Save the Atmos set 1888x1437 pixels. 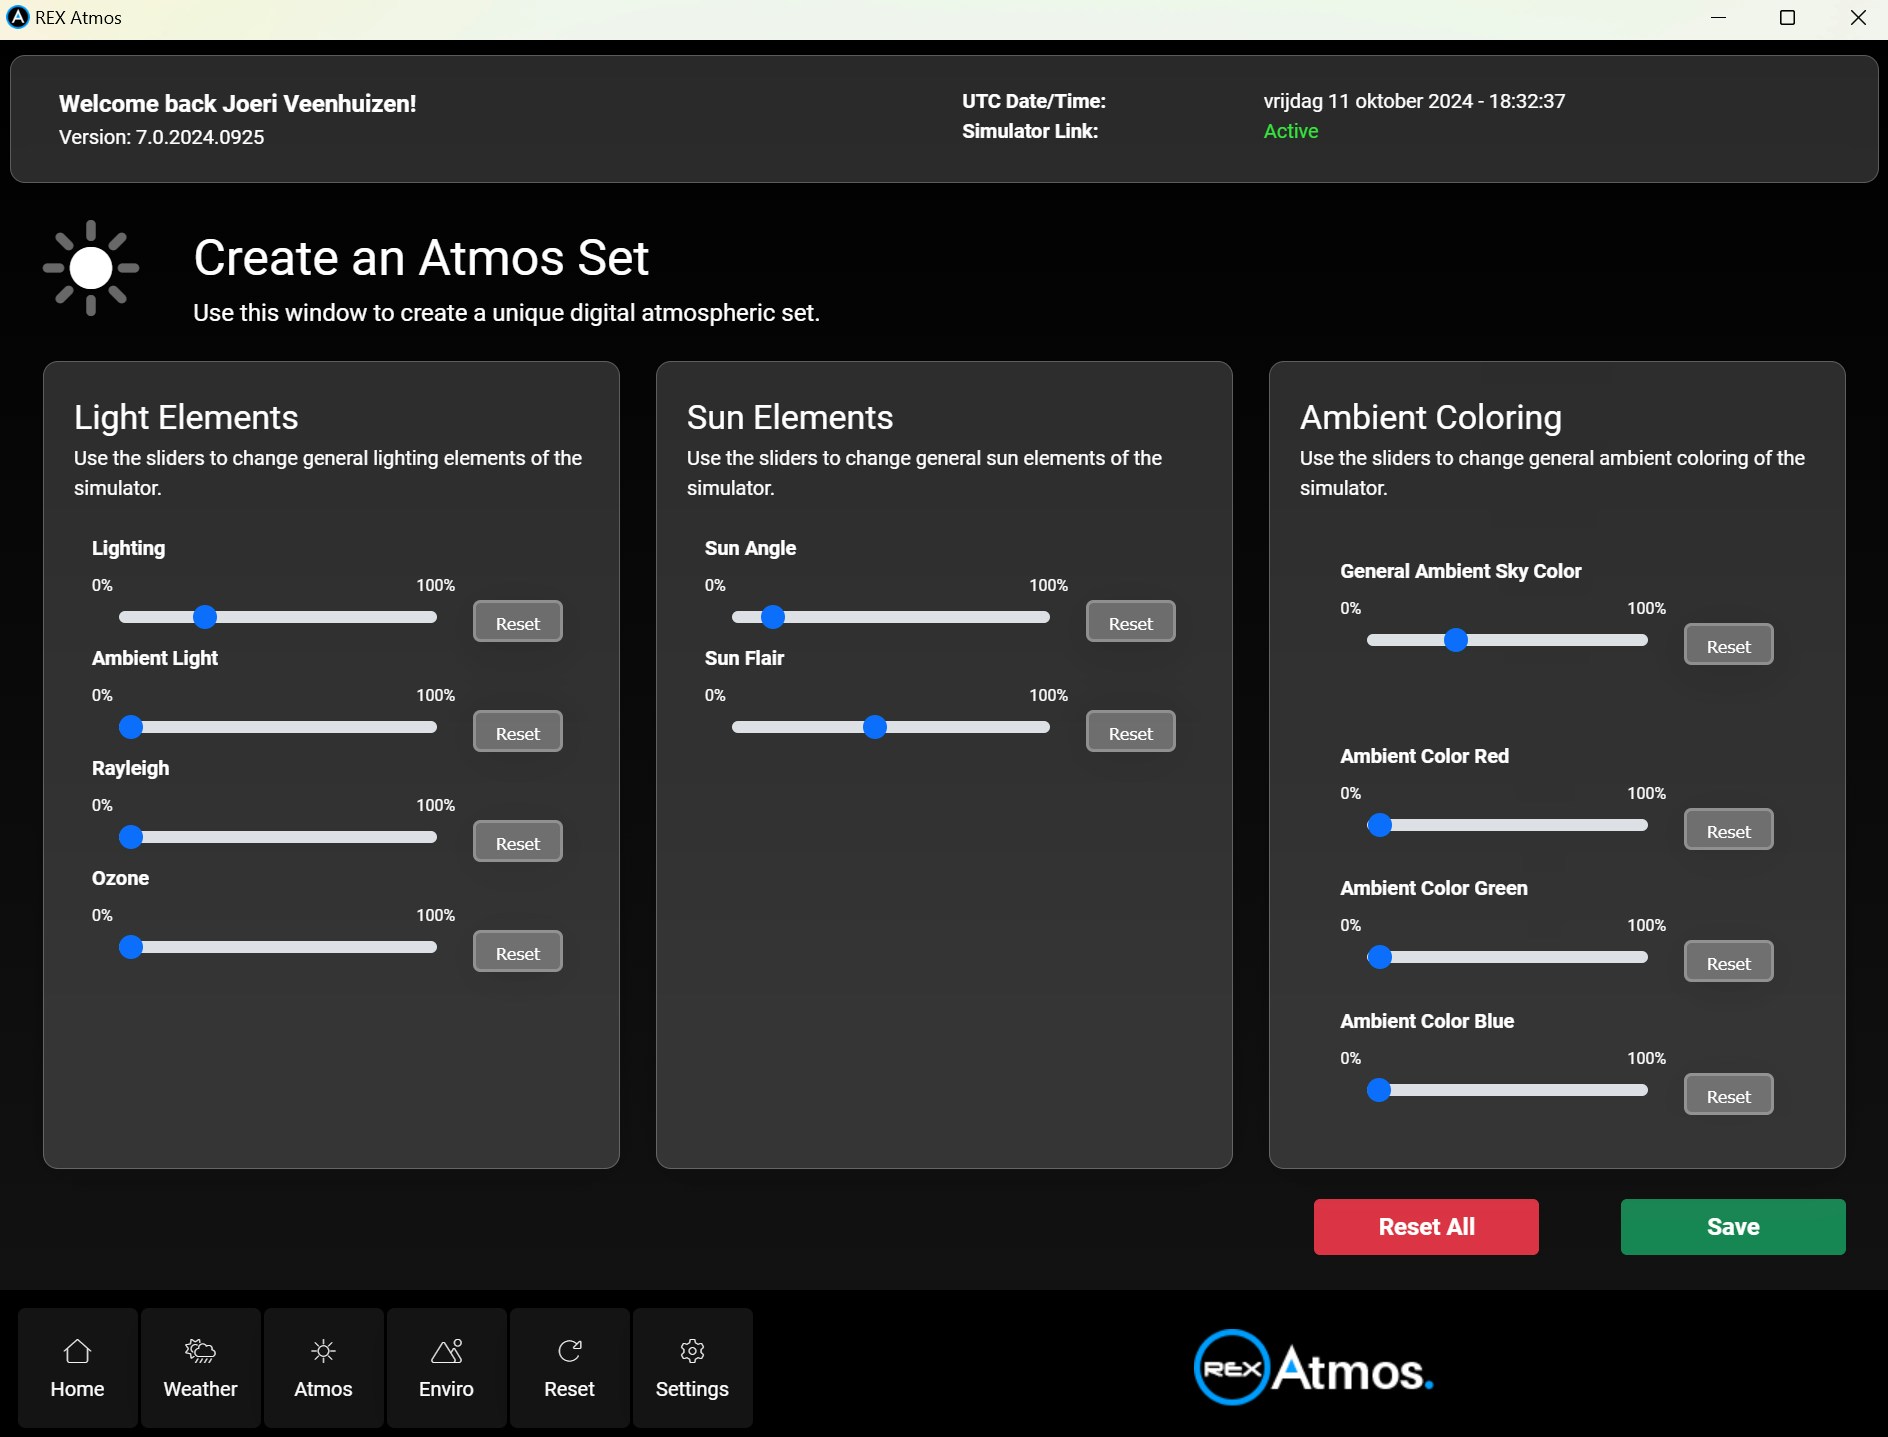coord(1732,1227)
